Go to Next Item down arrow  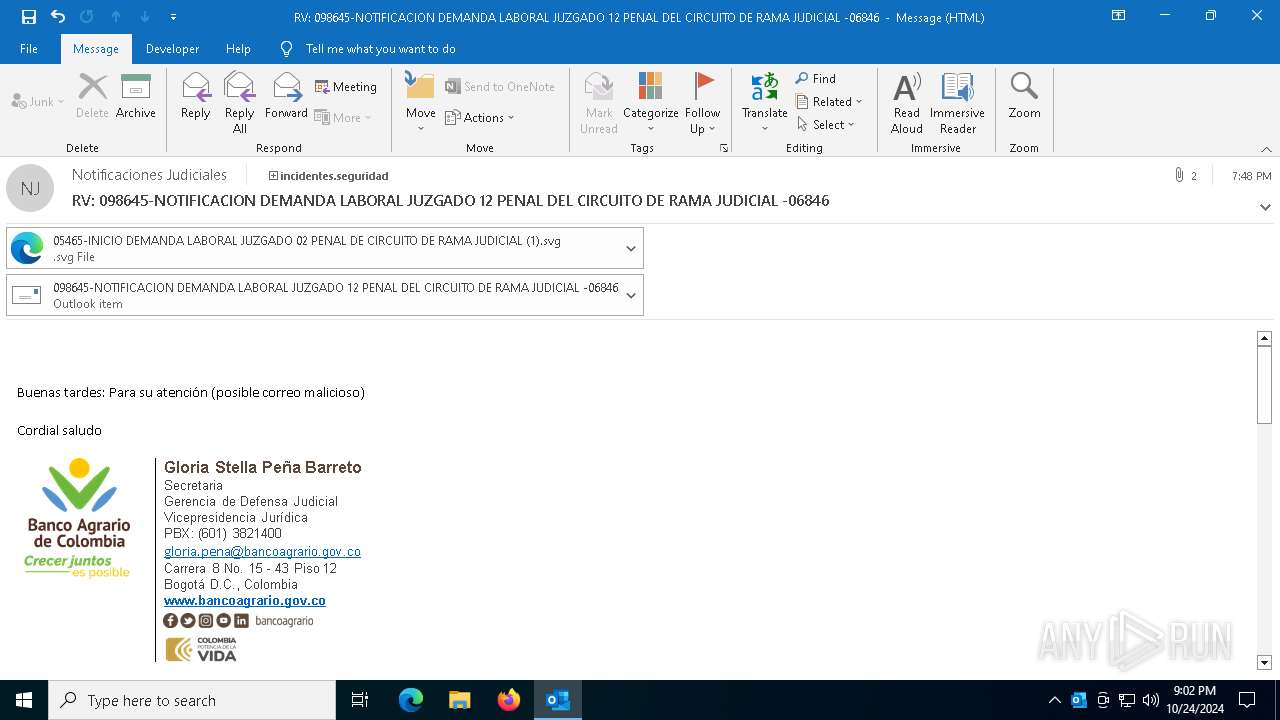coord(145,17)
